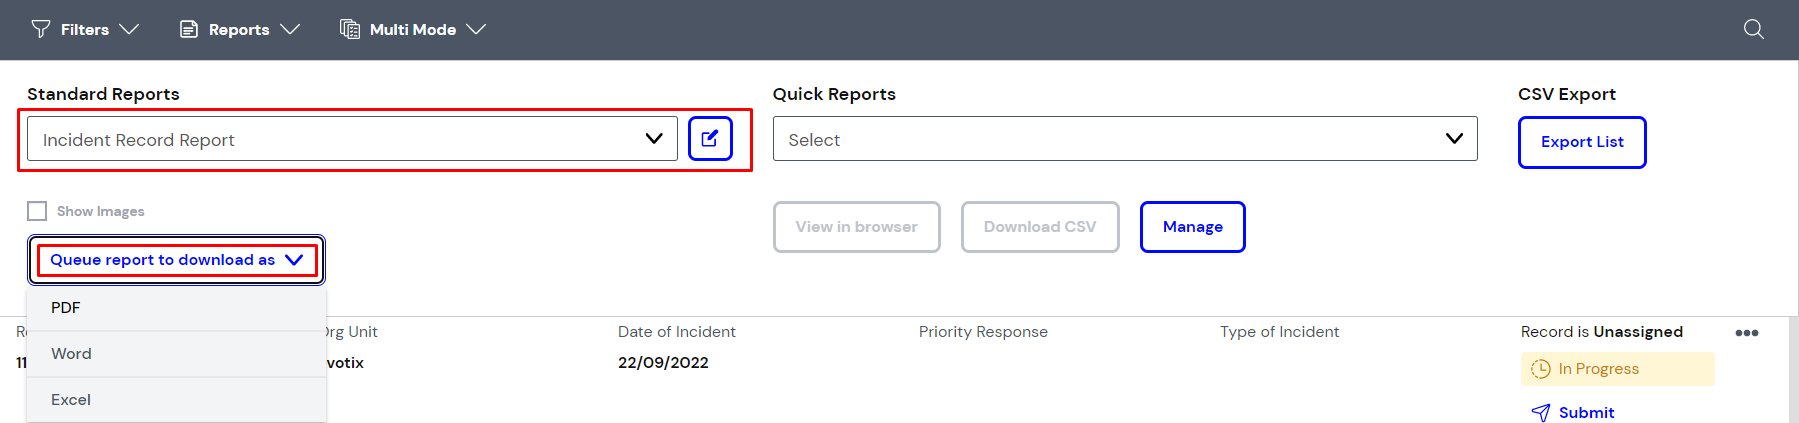Click the In Progress clock icon
This screenshot has height=423, width=1799.
[x=1540, y=369]
